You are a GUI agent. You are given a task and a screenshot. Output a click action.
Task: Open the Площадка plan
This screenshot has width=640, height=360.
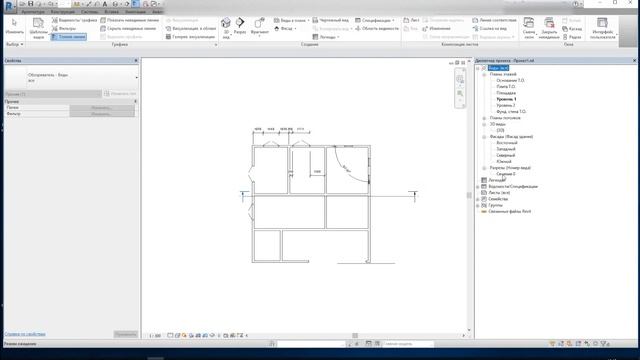click(x=506, y=93)
